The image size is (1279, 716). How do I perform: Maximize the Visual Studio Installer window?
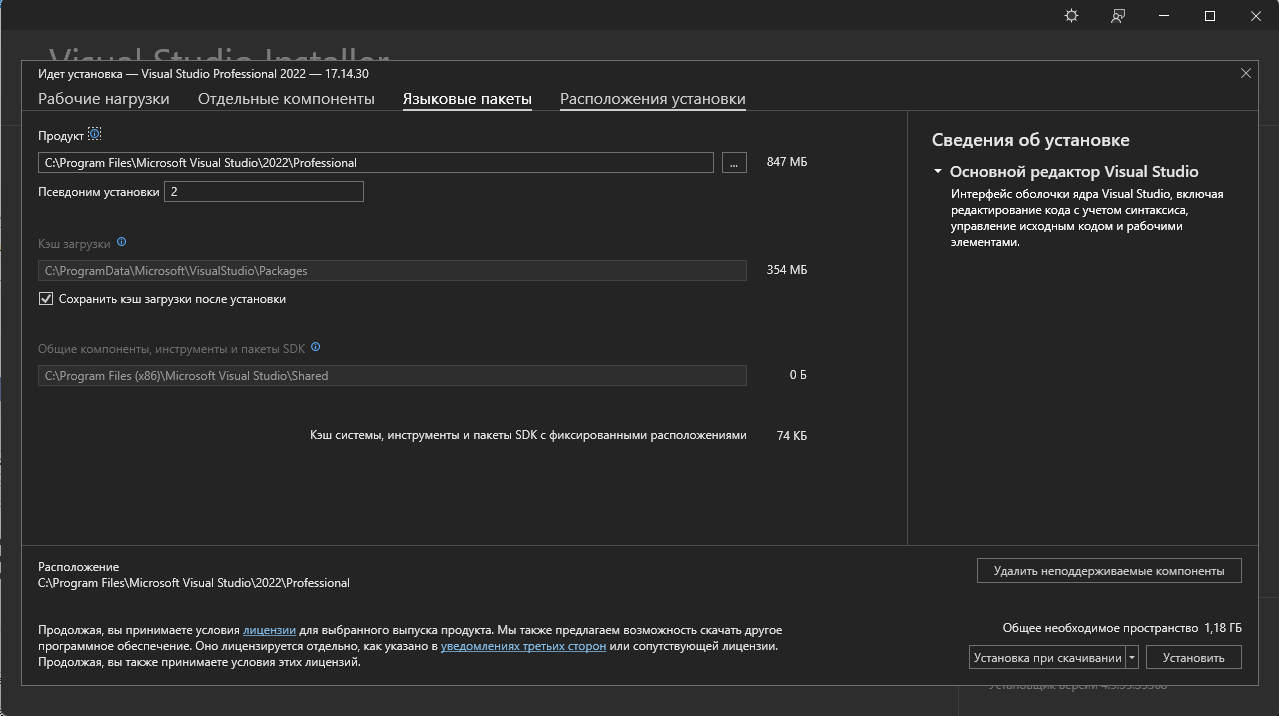[x=1209, y=16]
